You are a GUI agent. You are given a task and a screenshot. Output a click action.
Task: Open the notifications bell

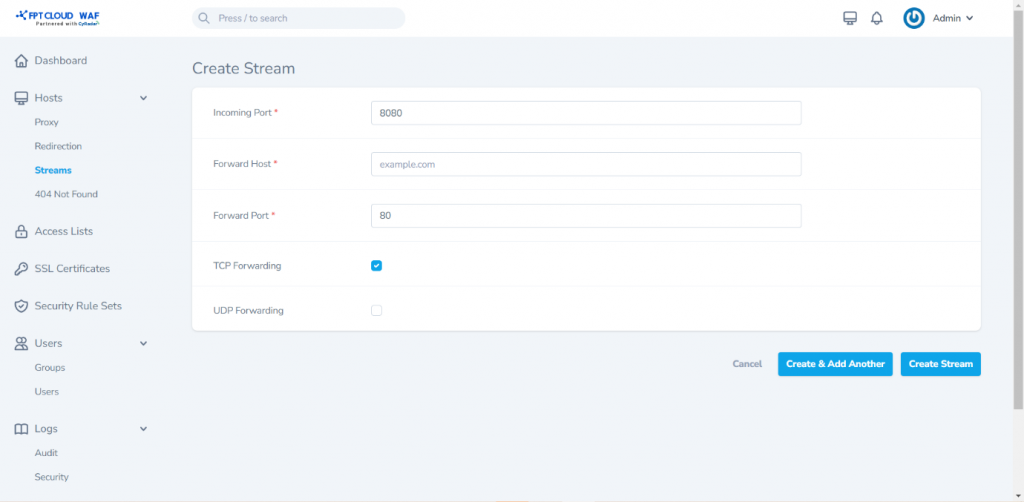tap(877, 18)
